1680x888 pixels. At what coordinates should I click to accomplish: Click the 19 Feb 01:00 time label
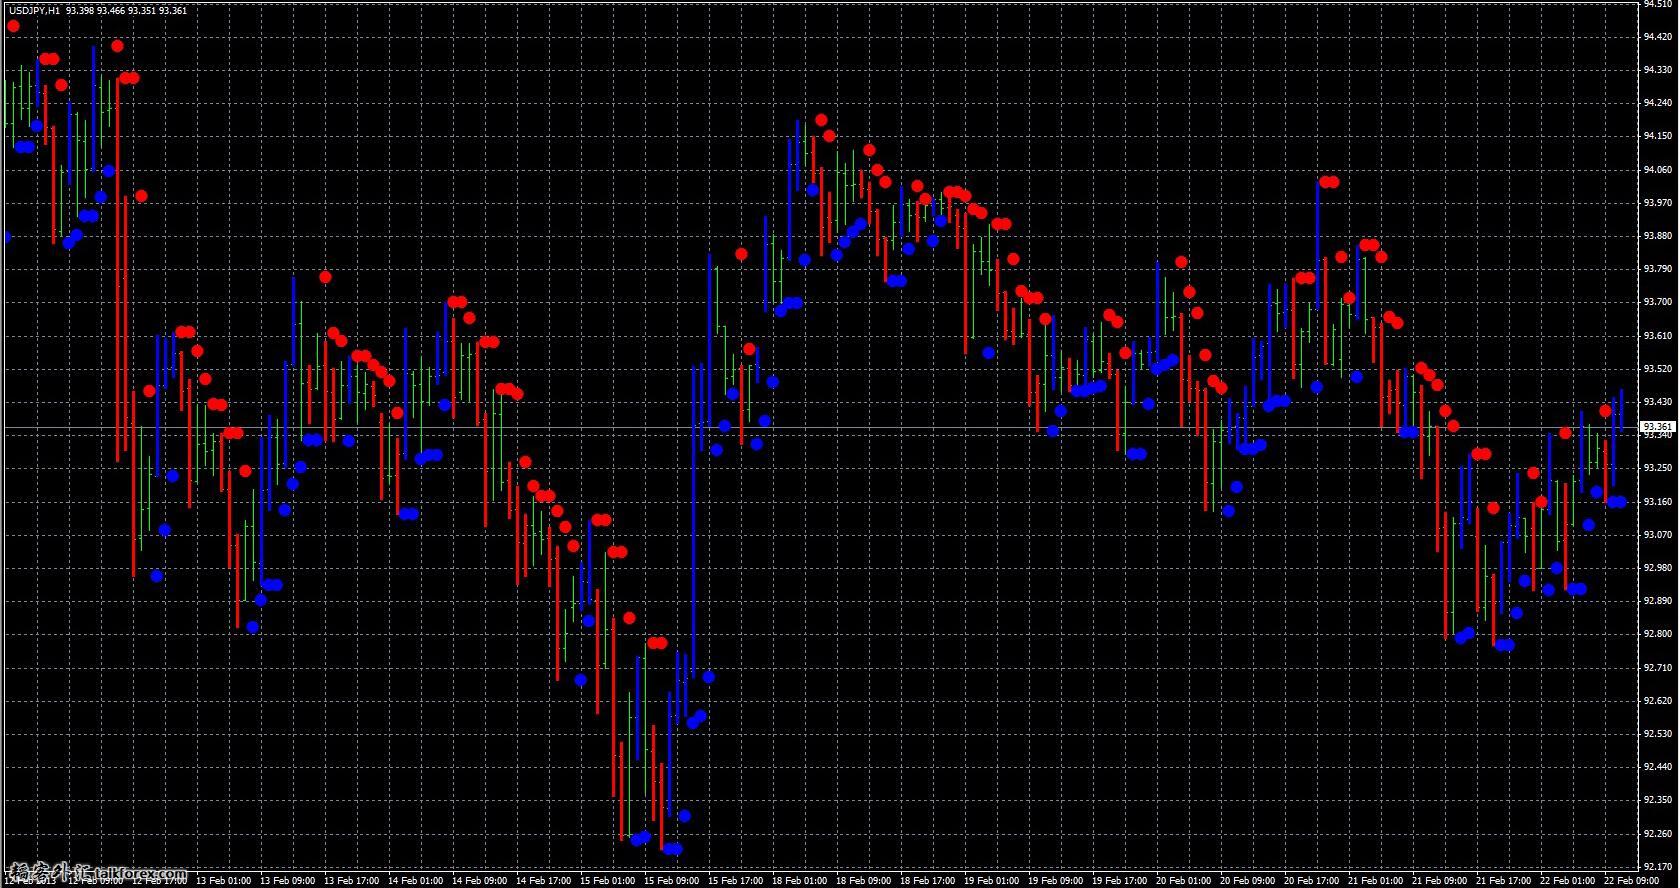tap(991, 881)
